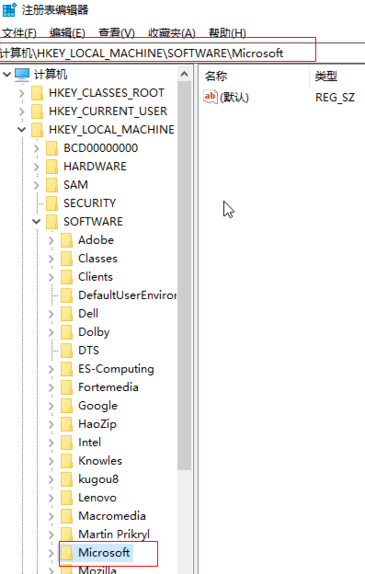Click the Knowles folder icon

point(66,461)
